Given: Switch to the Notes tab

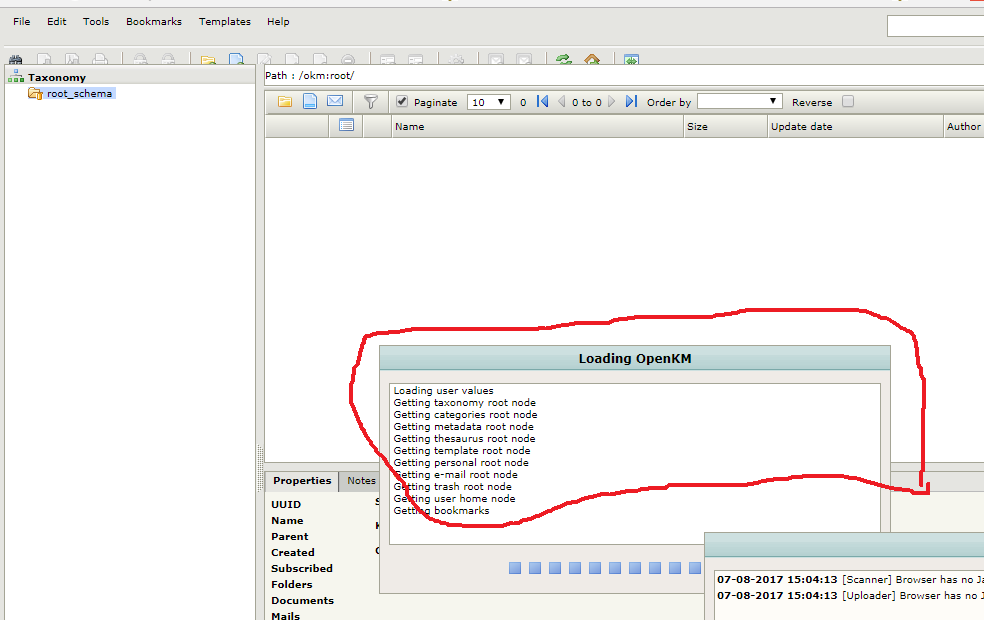Looking at the screenshot, I should [x=360, y=481].
